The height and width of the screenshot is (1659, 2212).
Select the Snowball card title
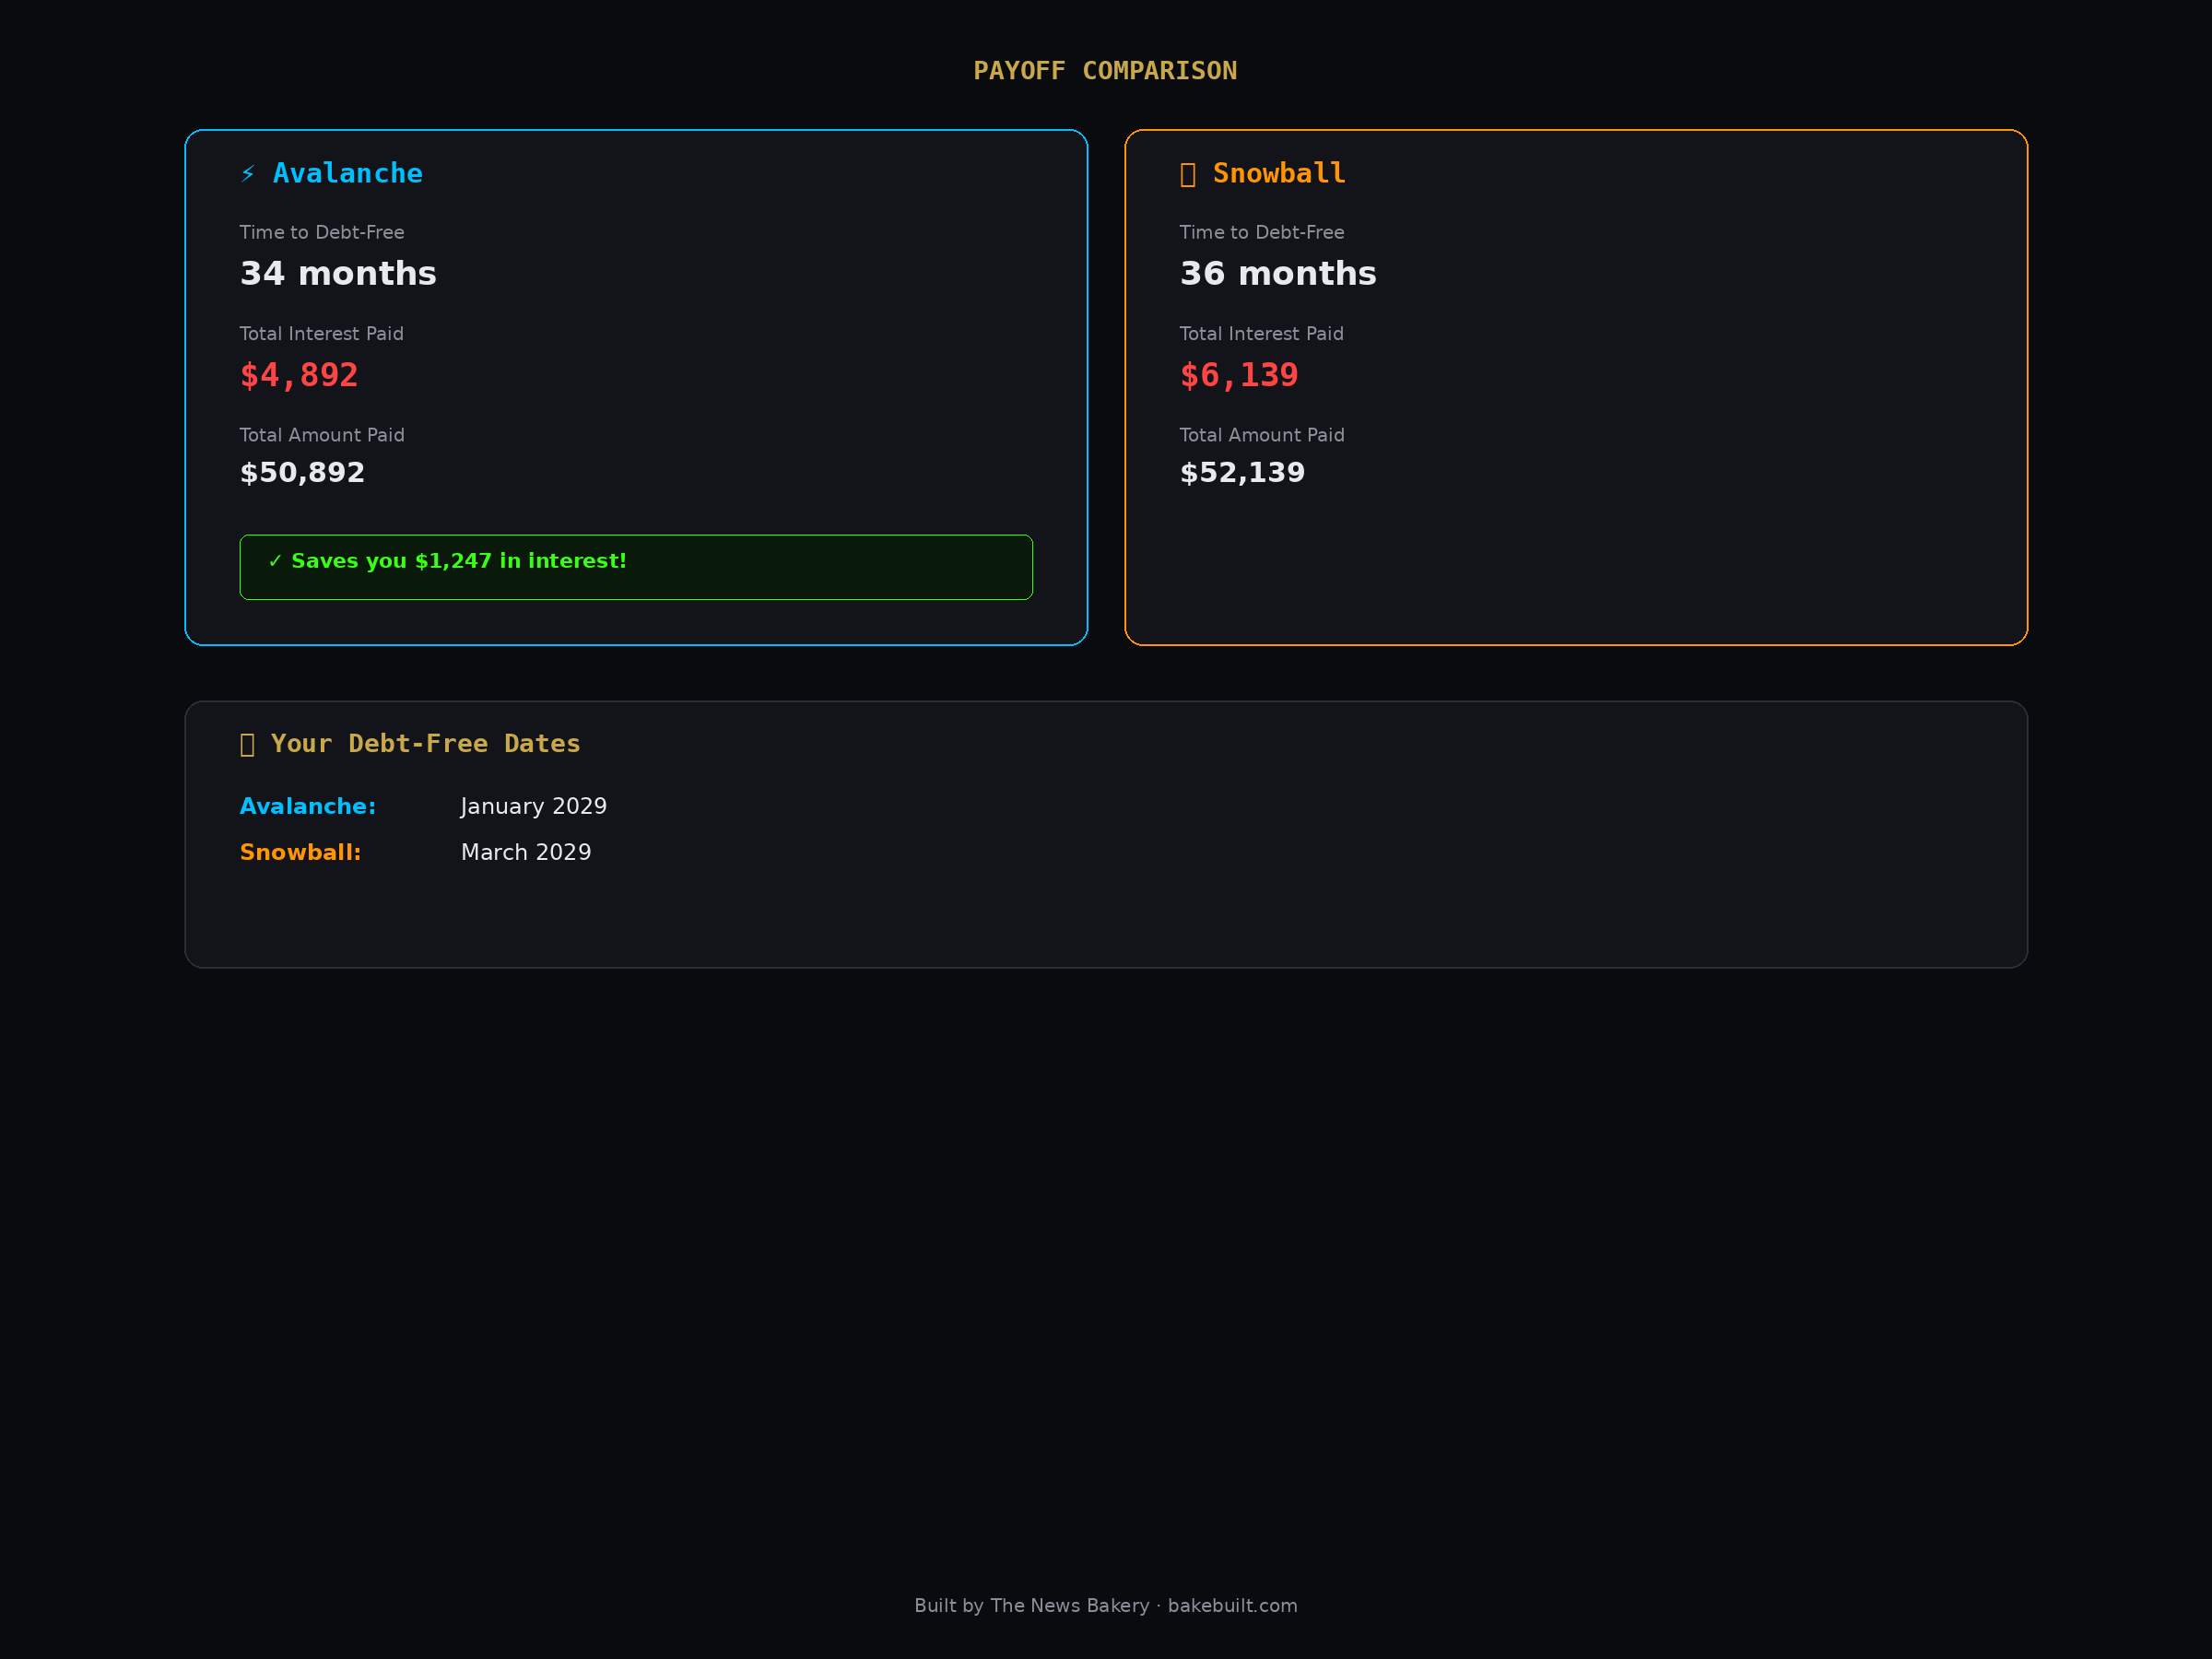[1279, 174]
